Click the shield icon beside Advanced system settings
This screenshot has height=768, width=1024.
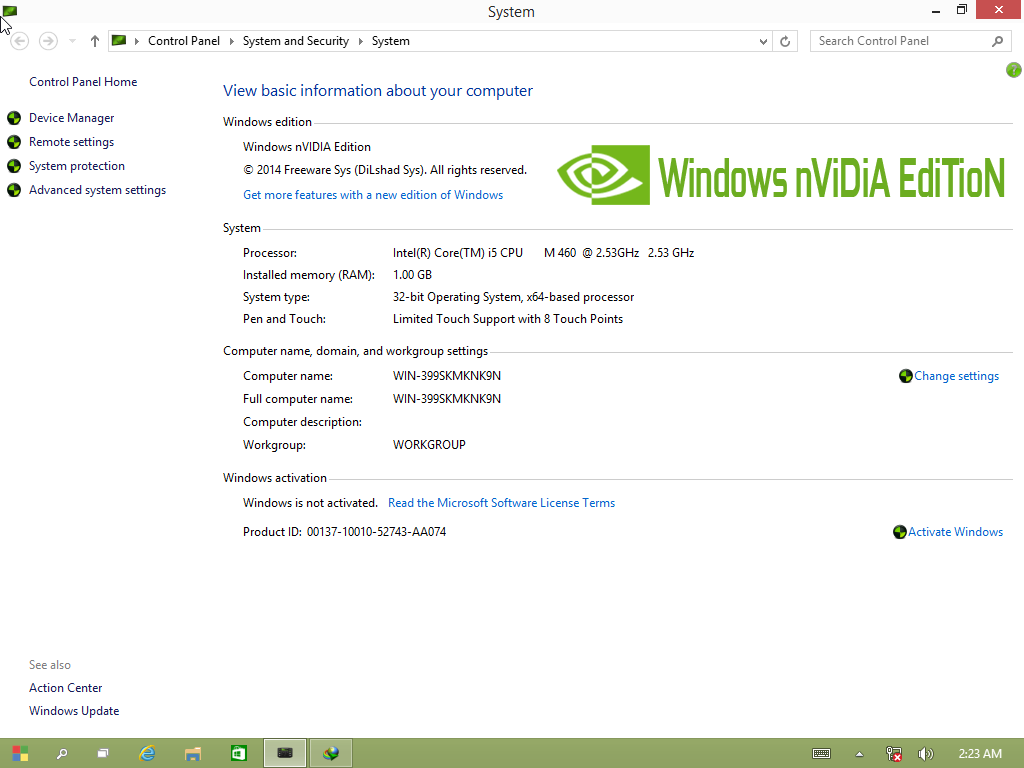(14, 190)
